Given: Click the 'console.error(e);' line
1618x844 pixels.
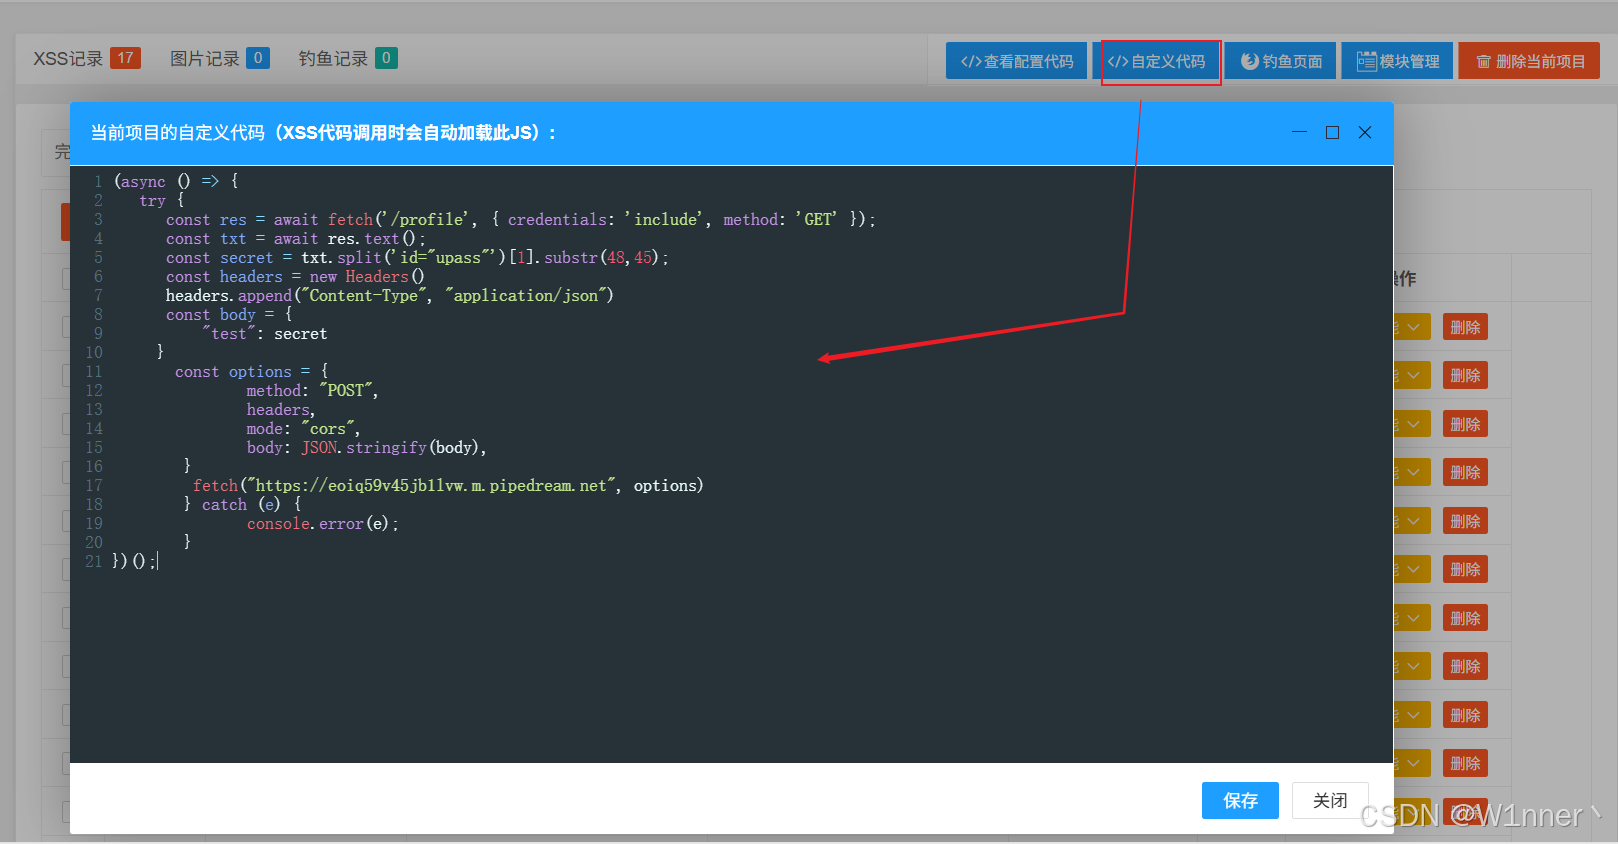Looking at the screenshot, I should (323, 523).
